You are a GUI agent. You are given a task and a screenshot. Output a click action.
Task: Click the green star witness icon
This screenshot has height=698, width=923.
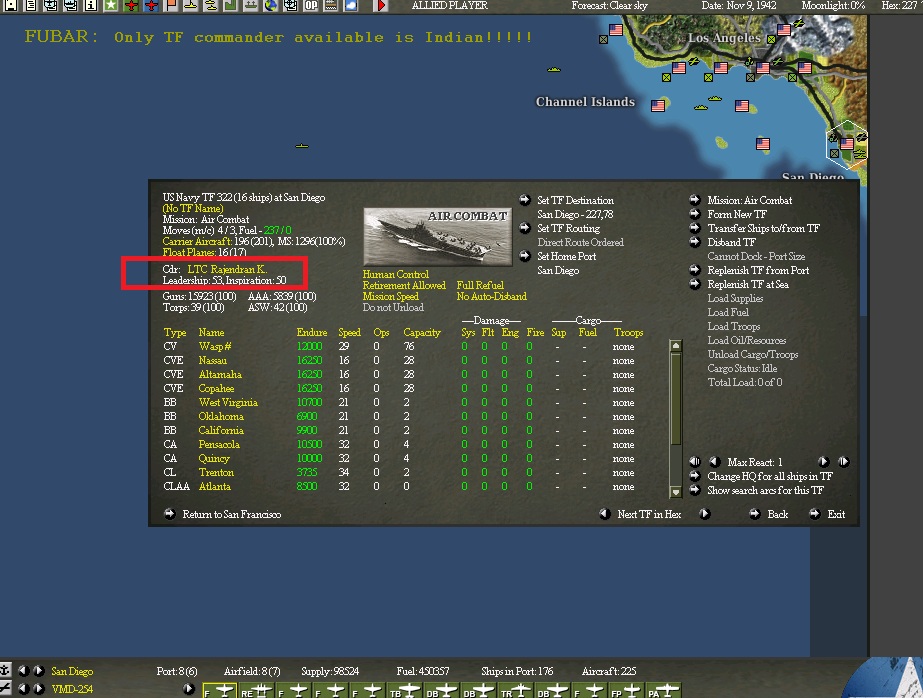pyautogui.click(x=113, y=6)
